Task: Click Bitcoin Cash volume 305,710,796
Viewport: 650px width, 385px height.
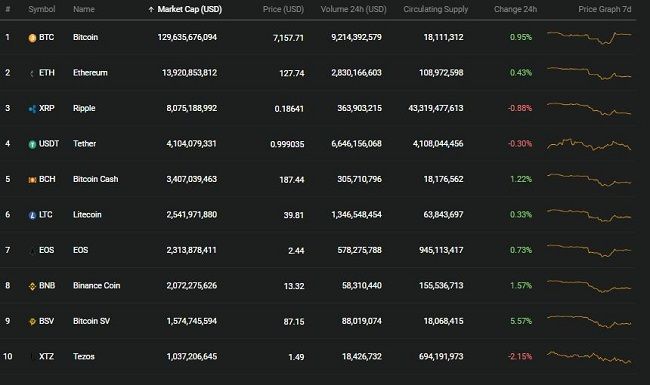Action: (x=359, y=179)
